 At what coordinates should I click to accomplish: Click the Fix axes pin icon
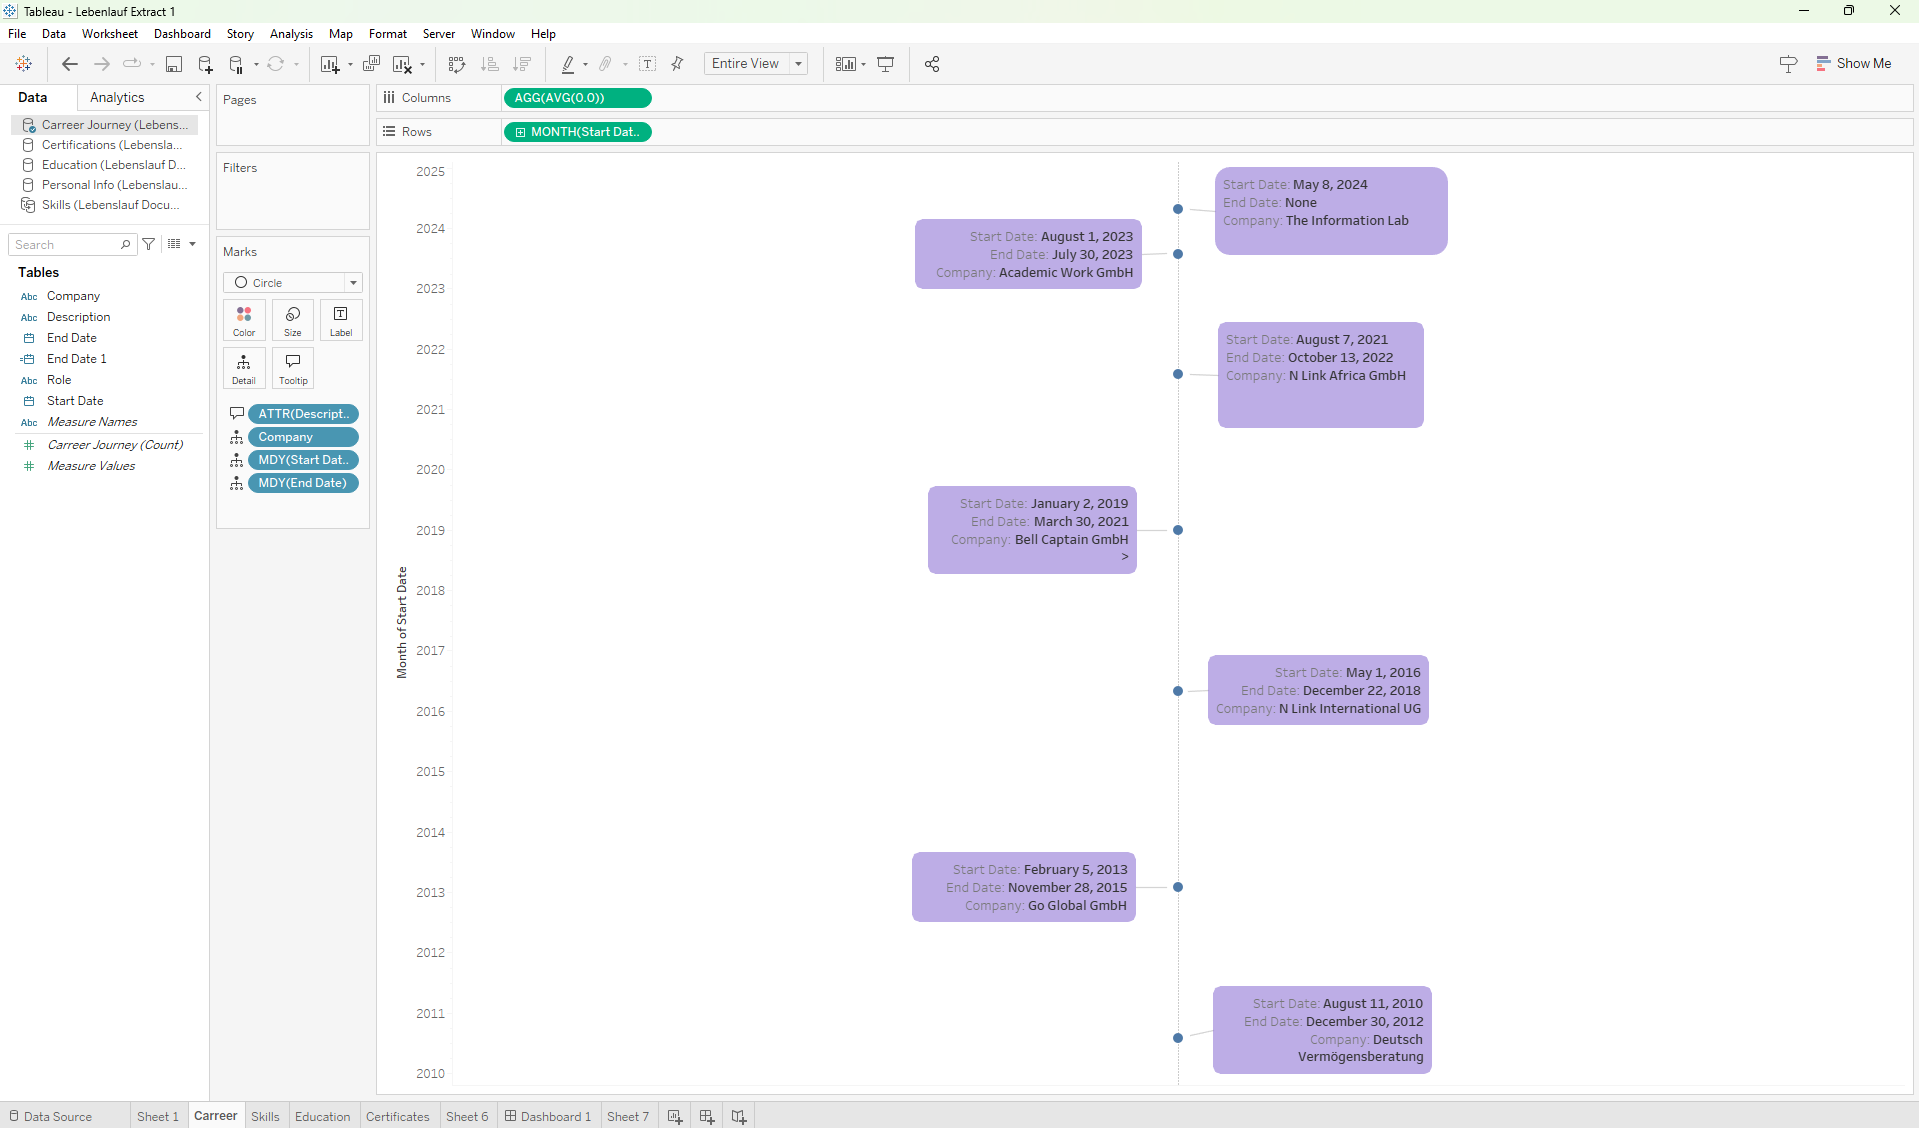pos(677,64)
